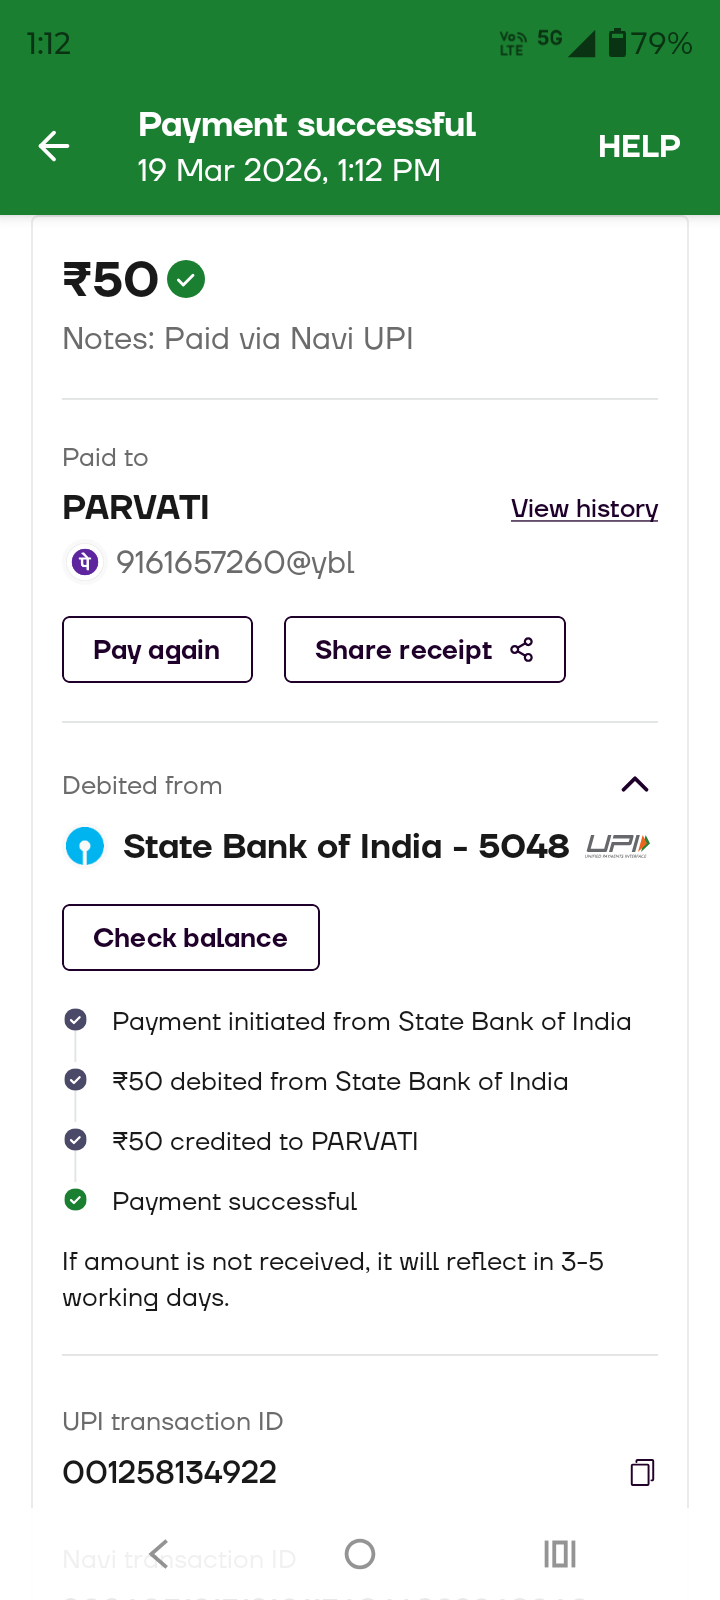Tap the PhonePe icon next to UPI ID
Image resolution: width=720 pixels, height=1600 pixels.
pyautogui.click(x=85, y=562)
